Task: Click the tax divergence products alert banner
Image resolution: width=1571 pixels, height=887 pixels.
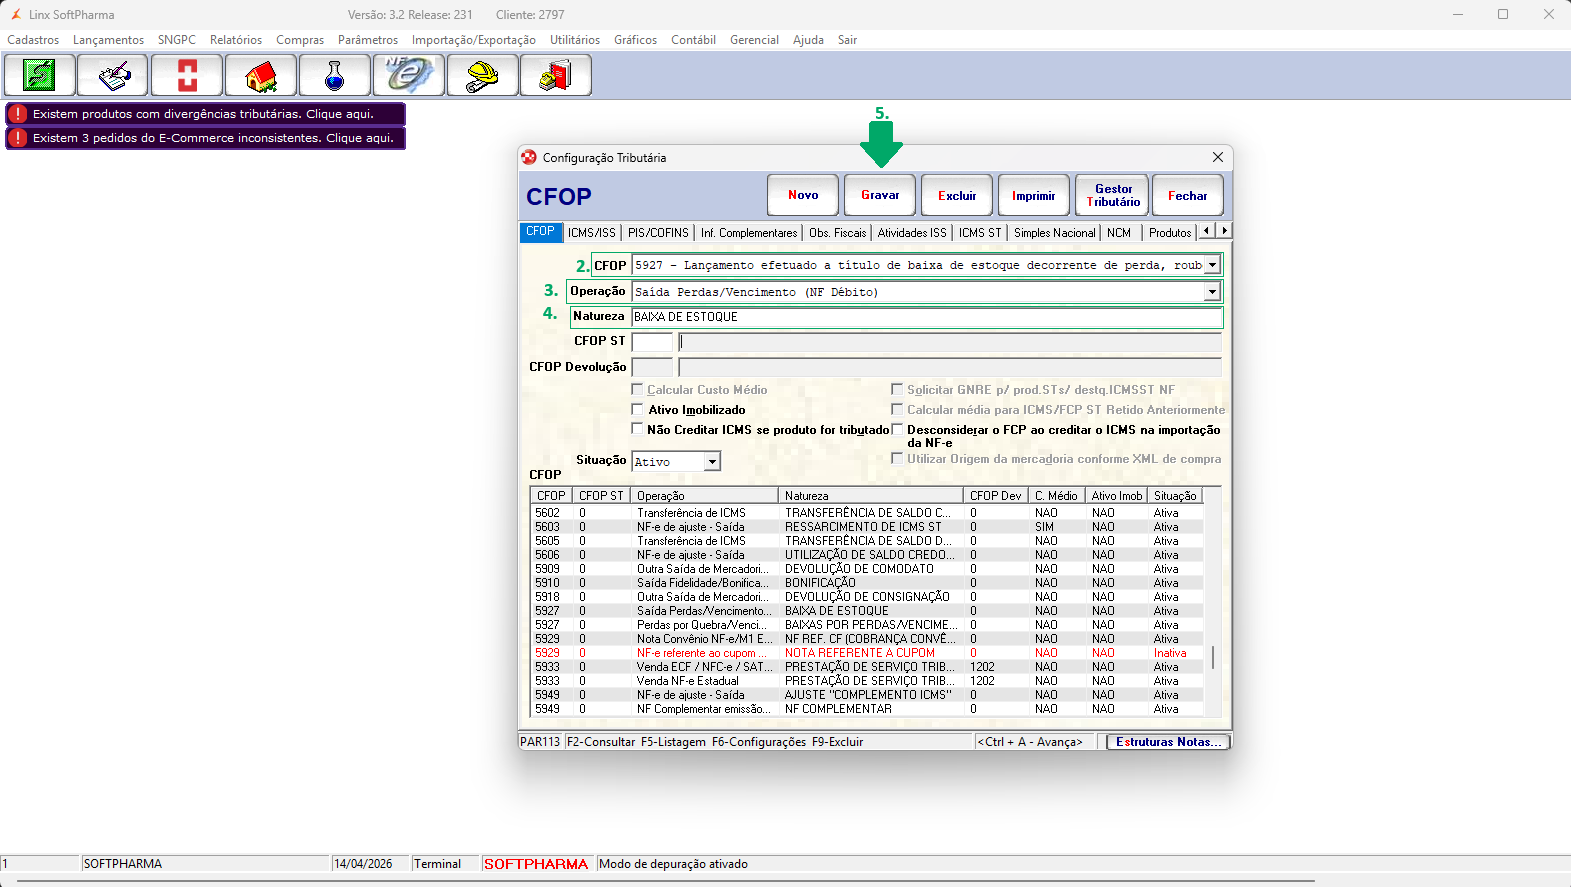Action: tap(205, 114)
